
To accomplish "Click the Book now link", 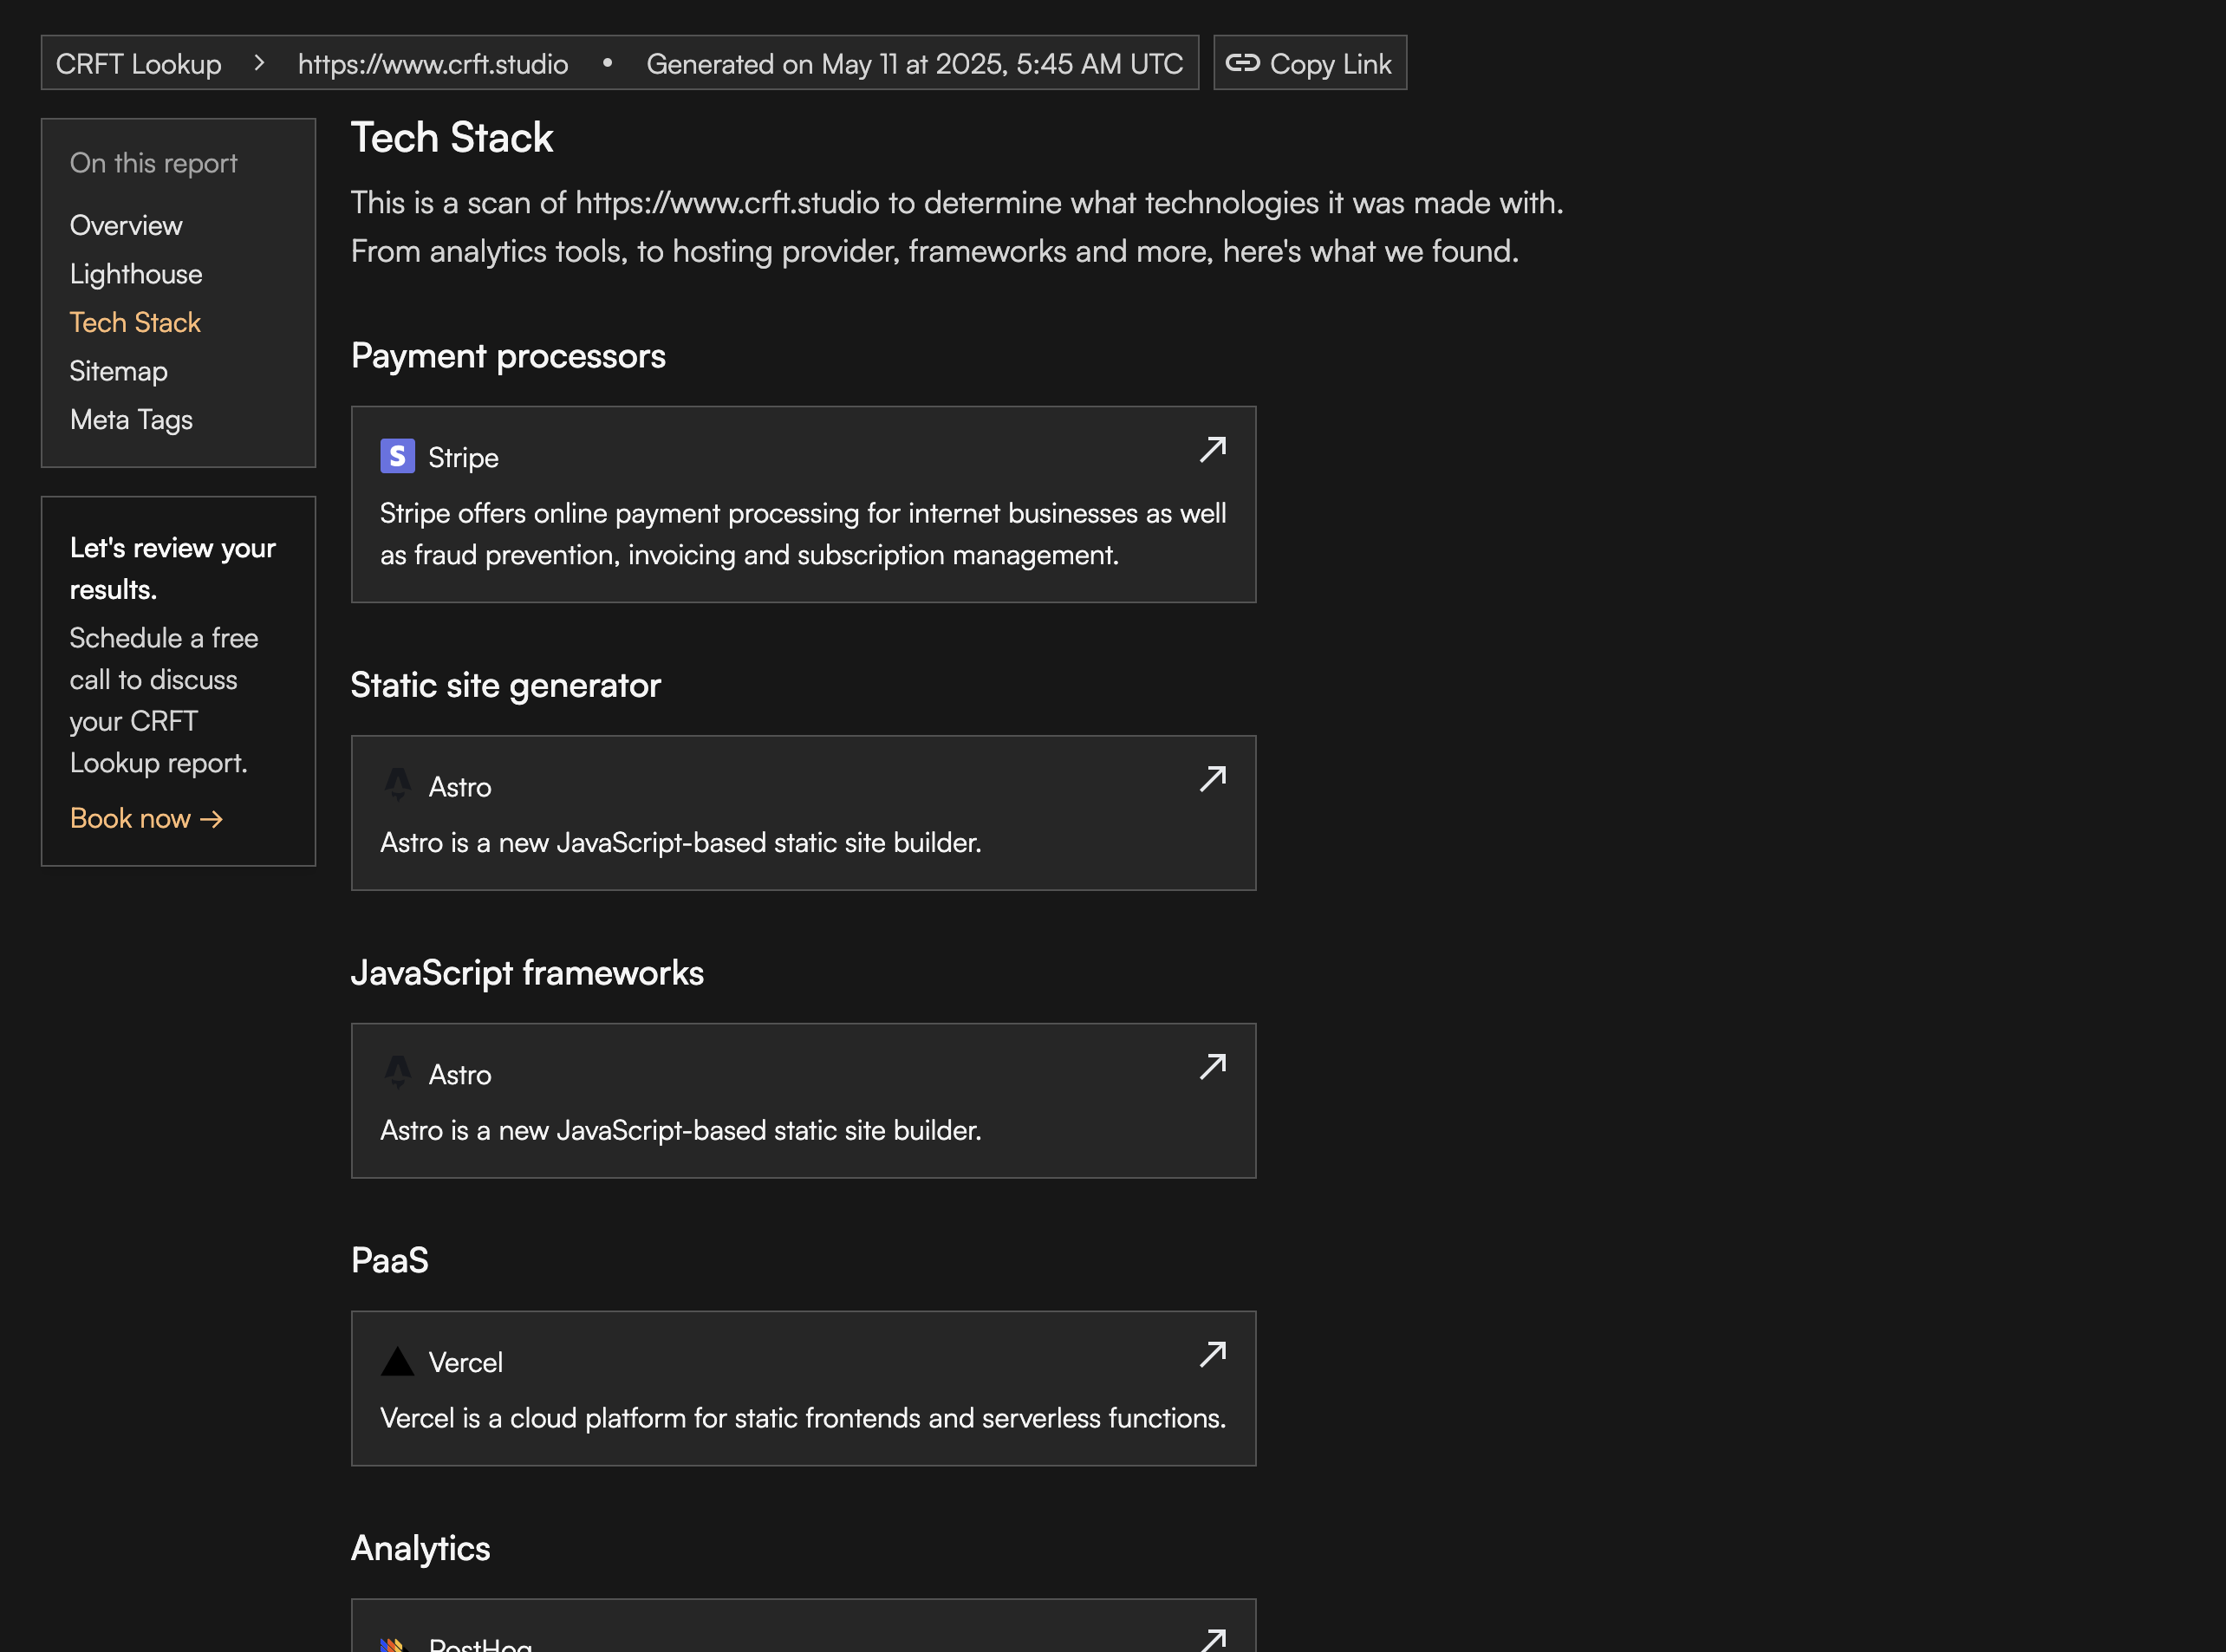I will pos(146,819).
